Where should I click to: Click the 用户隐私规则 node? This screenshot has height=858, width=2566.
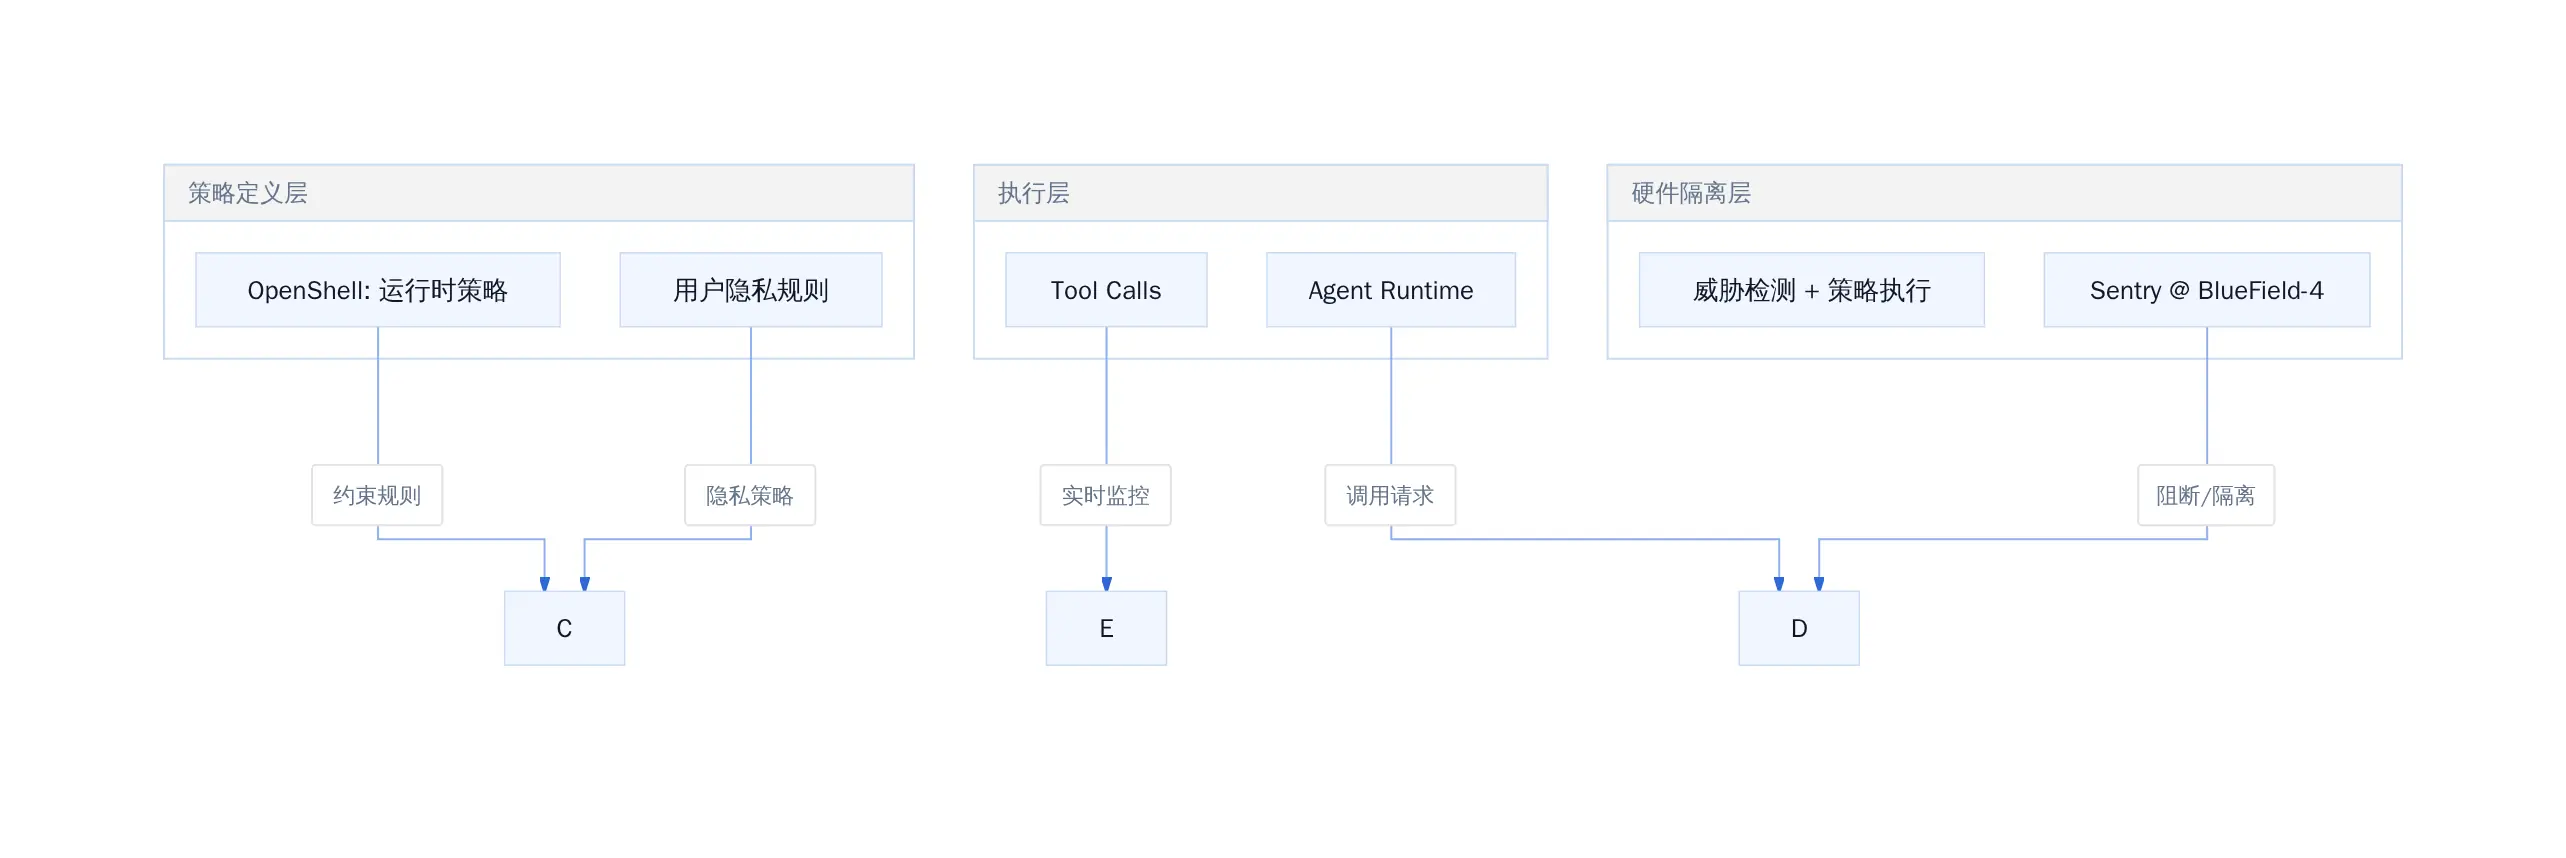pos(751,290)
